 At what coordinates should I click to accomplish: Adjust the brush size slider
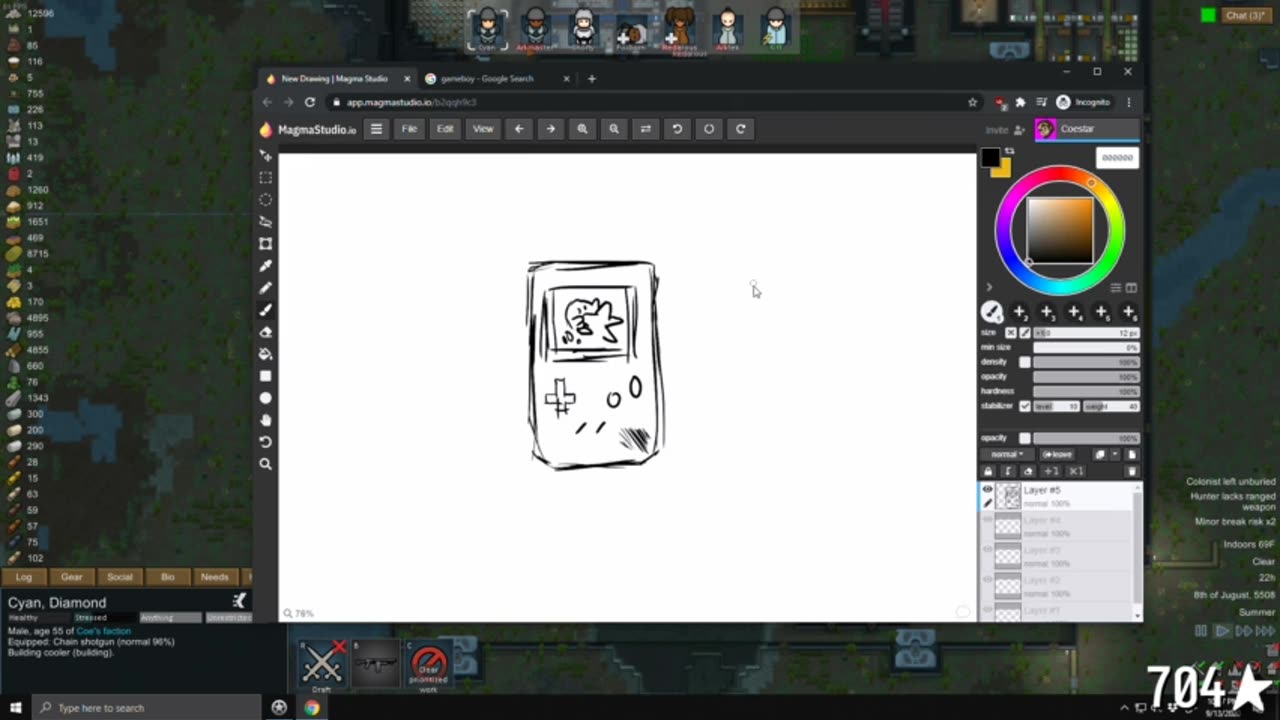pyautogui.click(x=1086, y=332)
